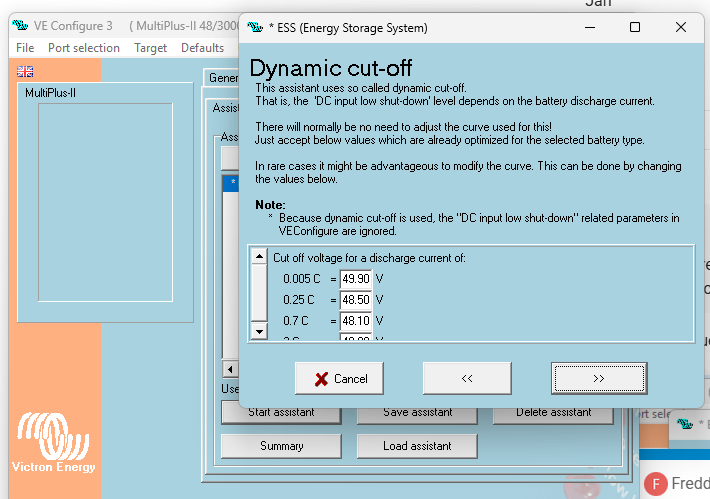
Task: Open the Port selection menu
Action: tap(84, 48)
